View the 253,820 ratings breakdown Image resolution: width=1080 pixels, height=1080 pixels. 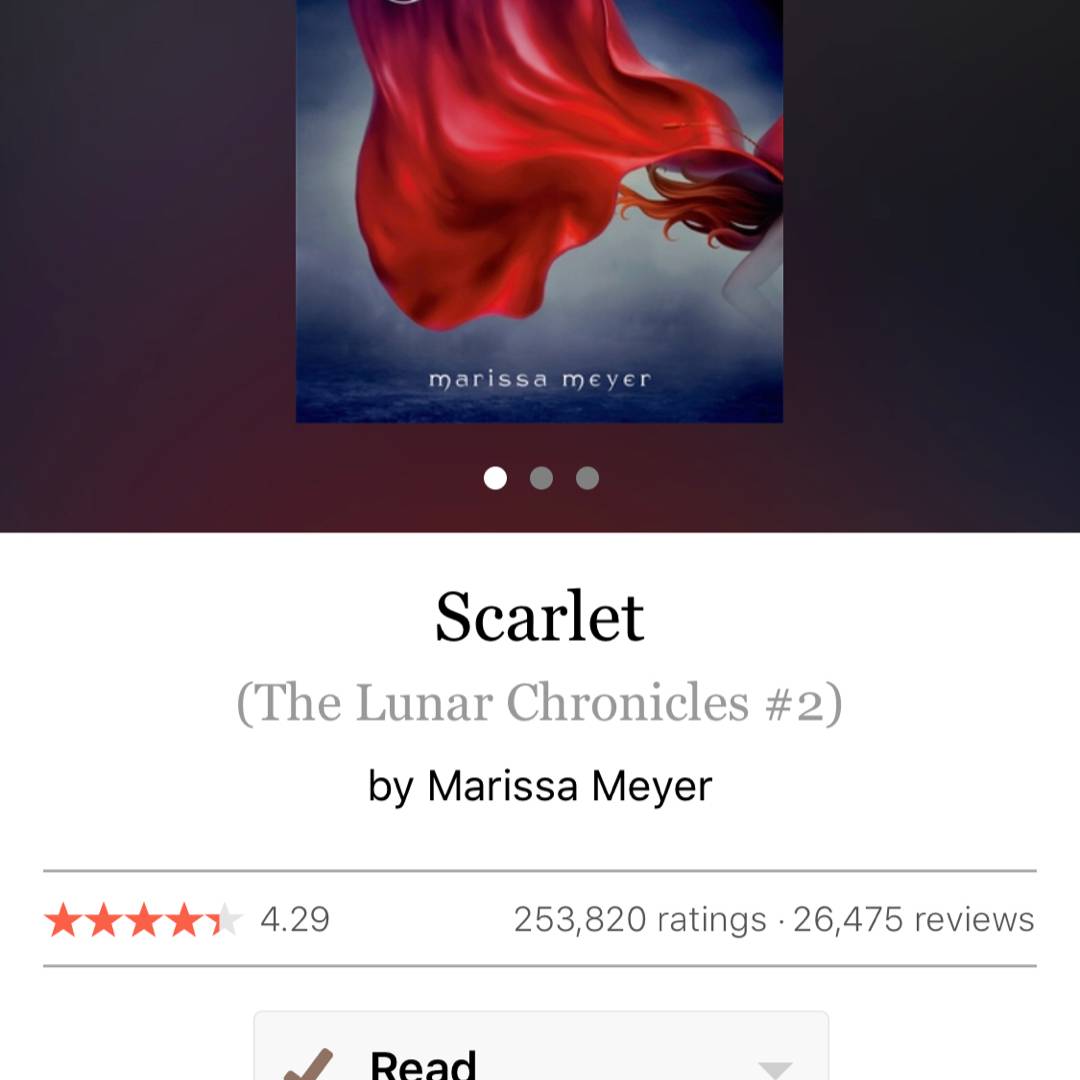coord(640,920)
